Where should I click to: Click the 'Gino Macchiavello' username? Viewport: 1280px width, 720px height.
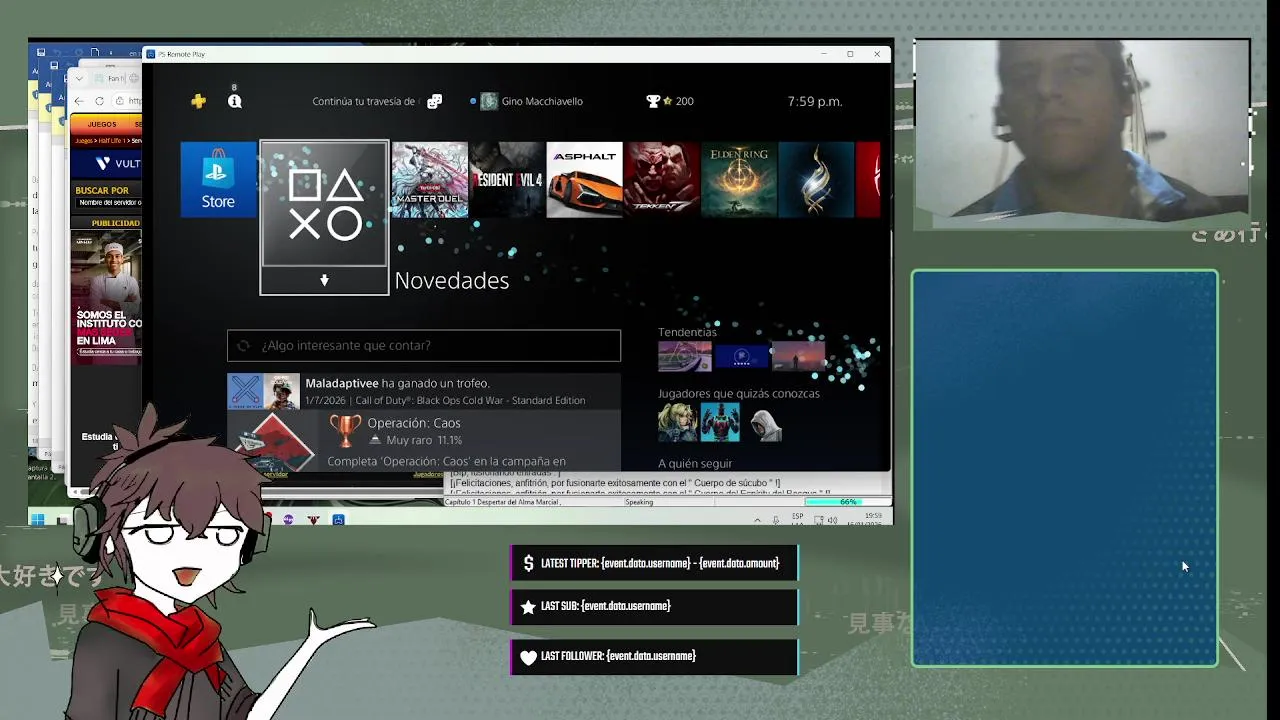[x=542, y=101]
